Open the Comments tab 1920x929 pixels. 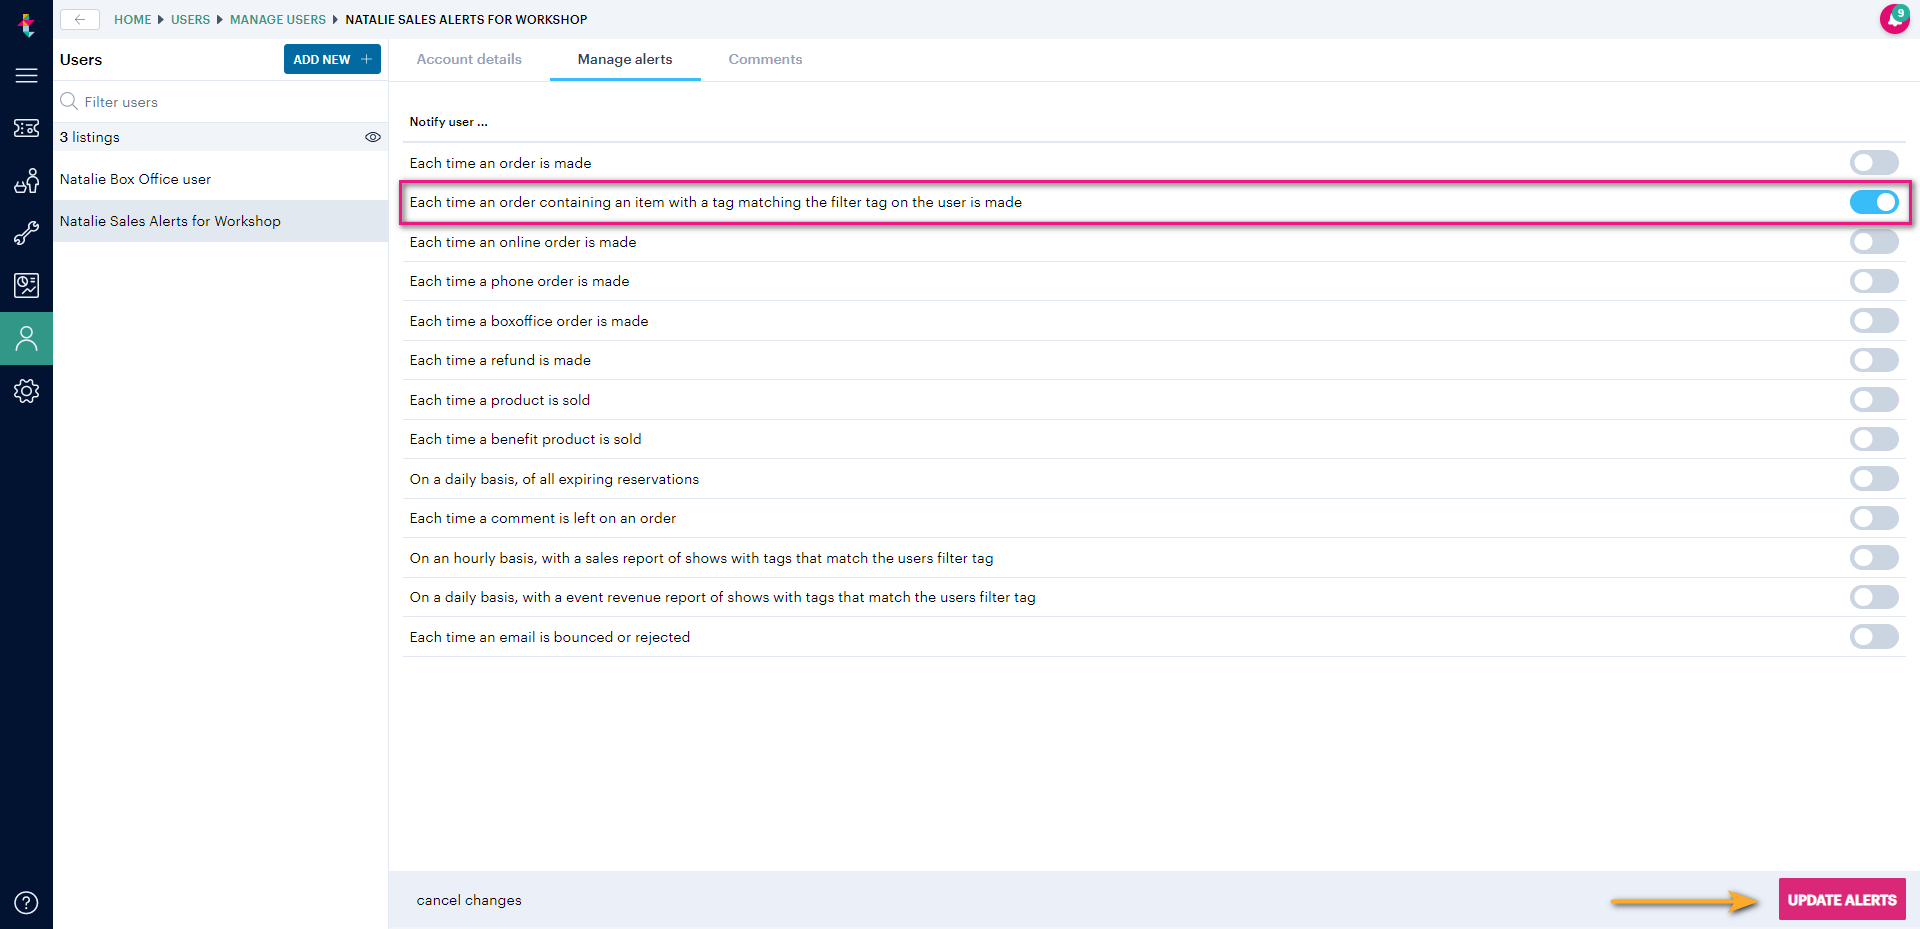765,59
